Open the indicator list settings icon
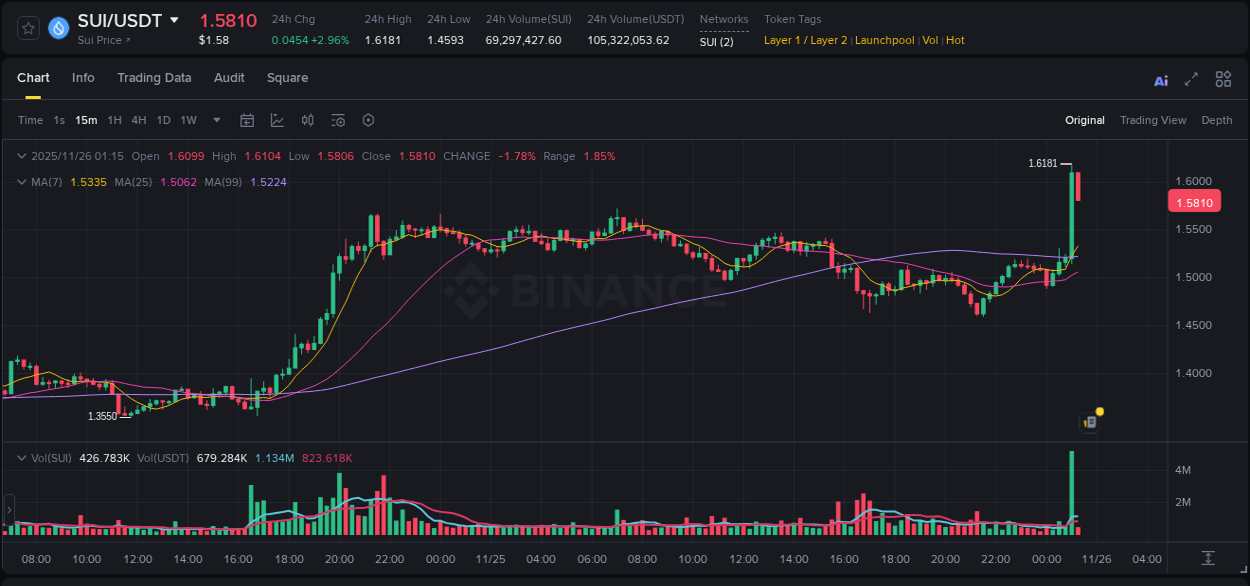The height and width of the screenshot is (586, 1250). tap(337, 120)
